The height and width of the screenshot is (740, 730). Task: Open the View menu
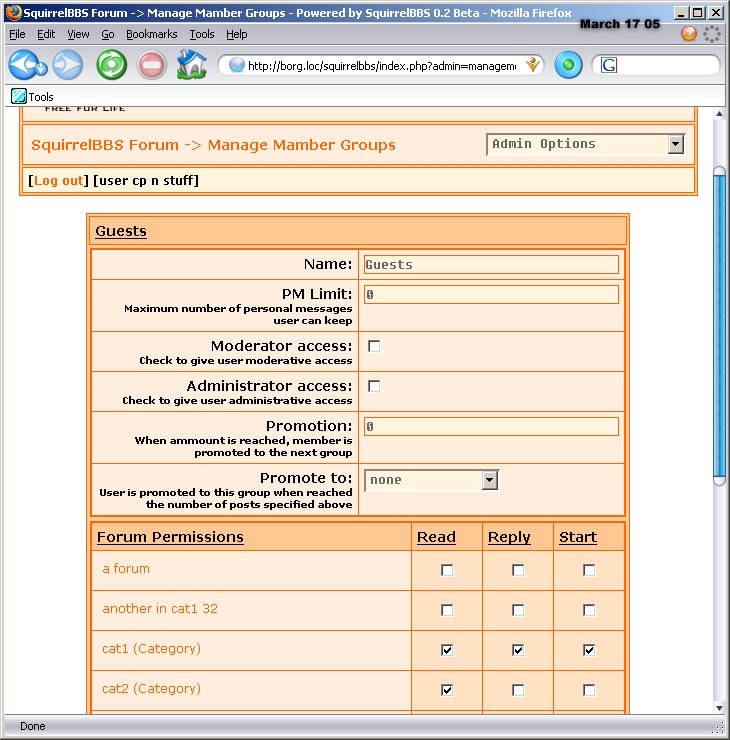[78, 34]
